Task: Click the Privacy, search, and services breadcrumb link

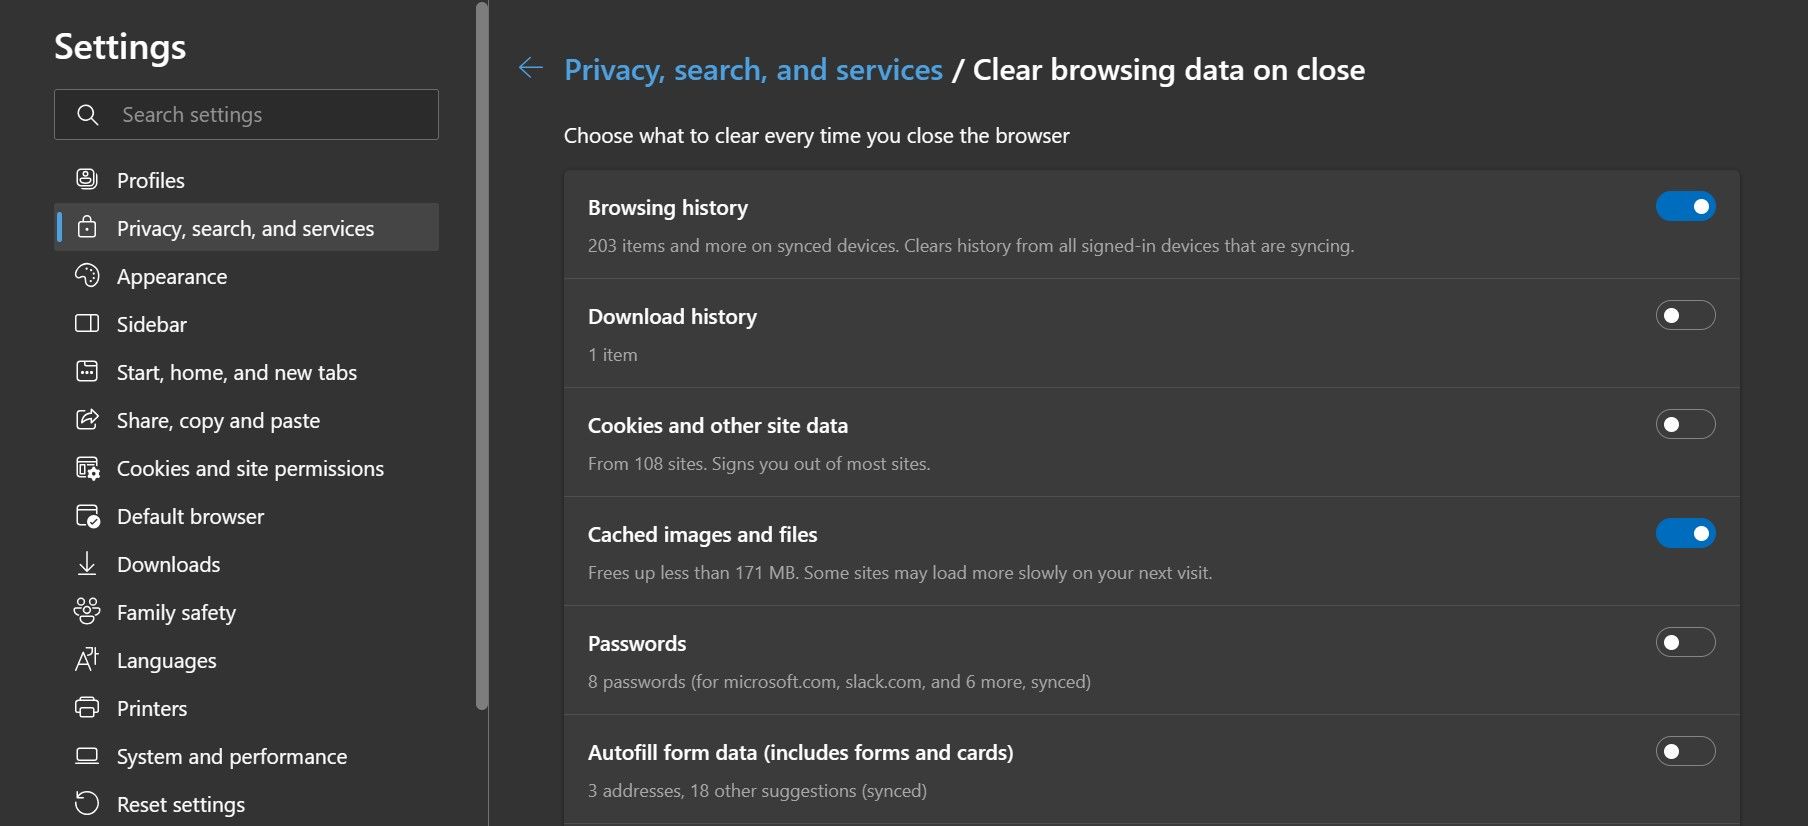Action: click(x=753, y=69)
